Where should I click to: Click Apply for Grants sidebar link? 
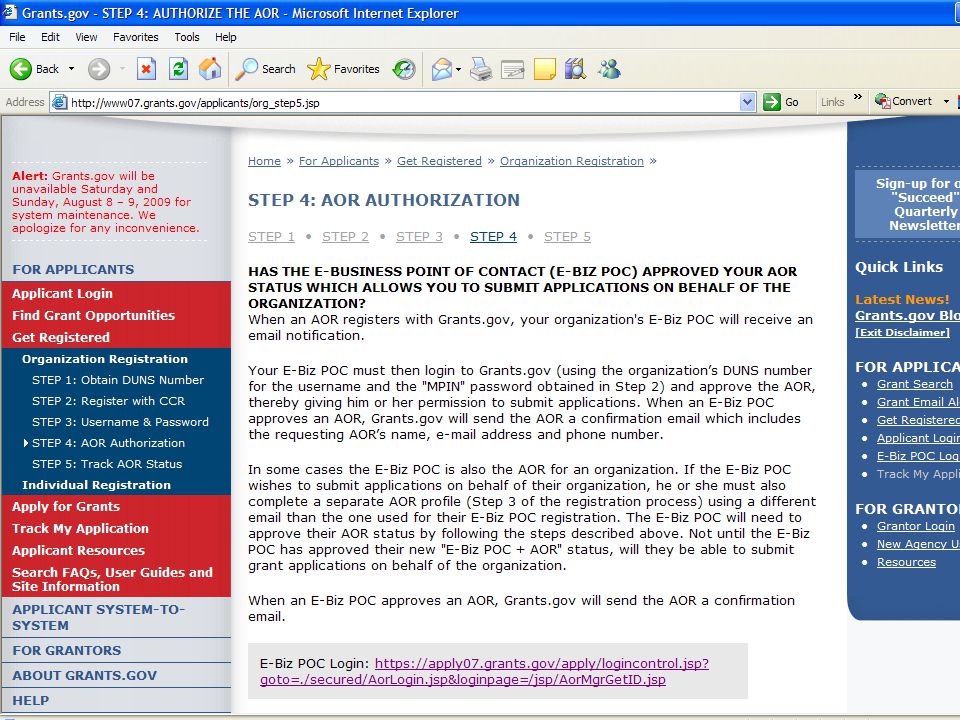[66, 506]
